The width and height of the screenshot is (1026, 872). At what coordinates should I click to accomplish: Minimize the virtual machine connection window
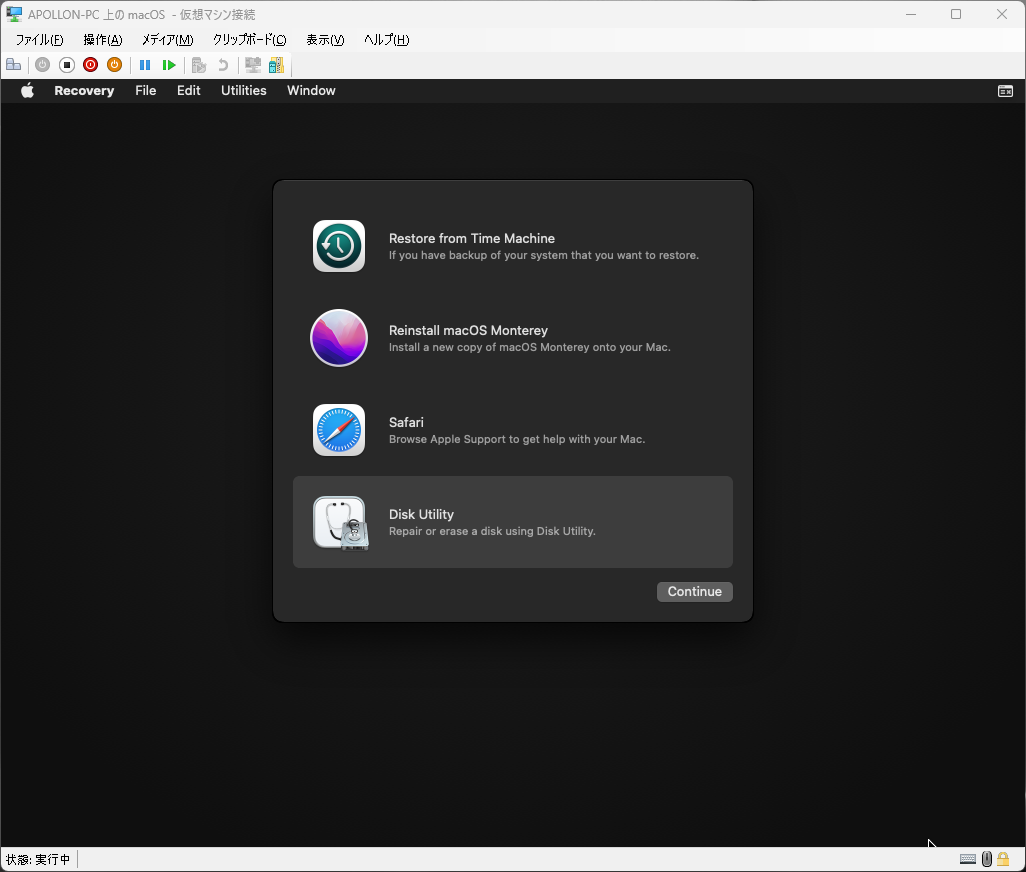coord(911,14)
